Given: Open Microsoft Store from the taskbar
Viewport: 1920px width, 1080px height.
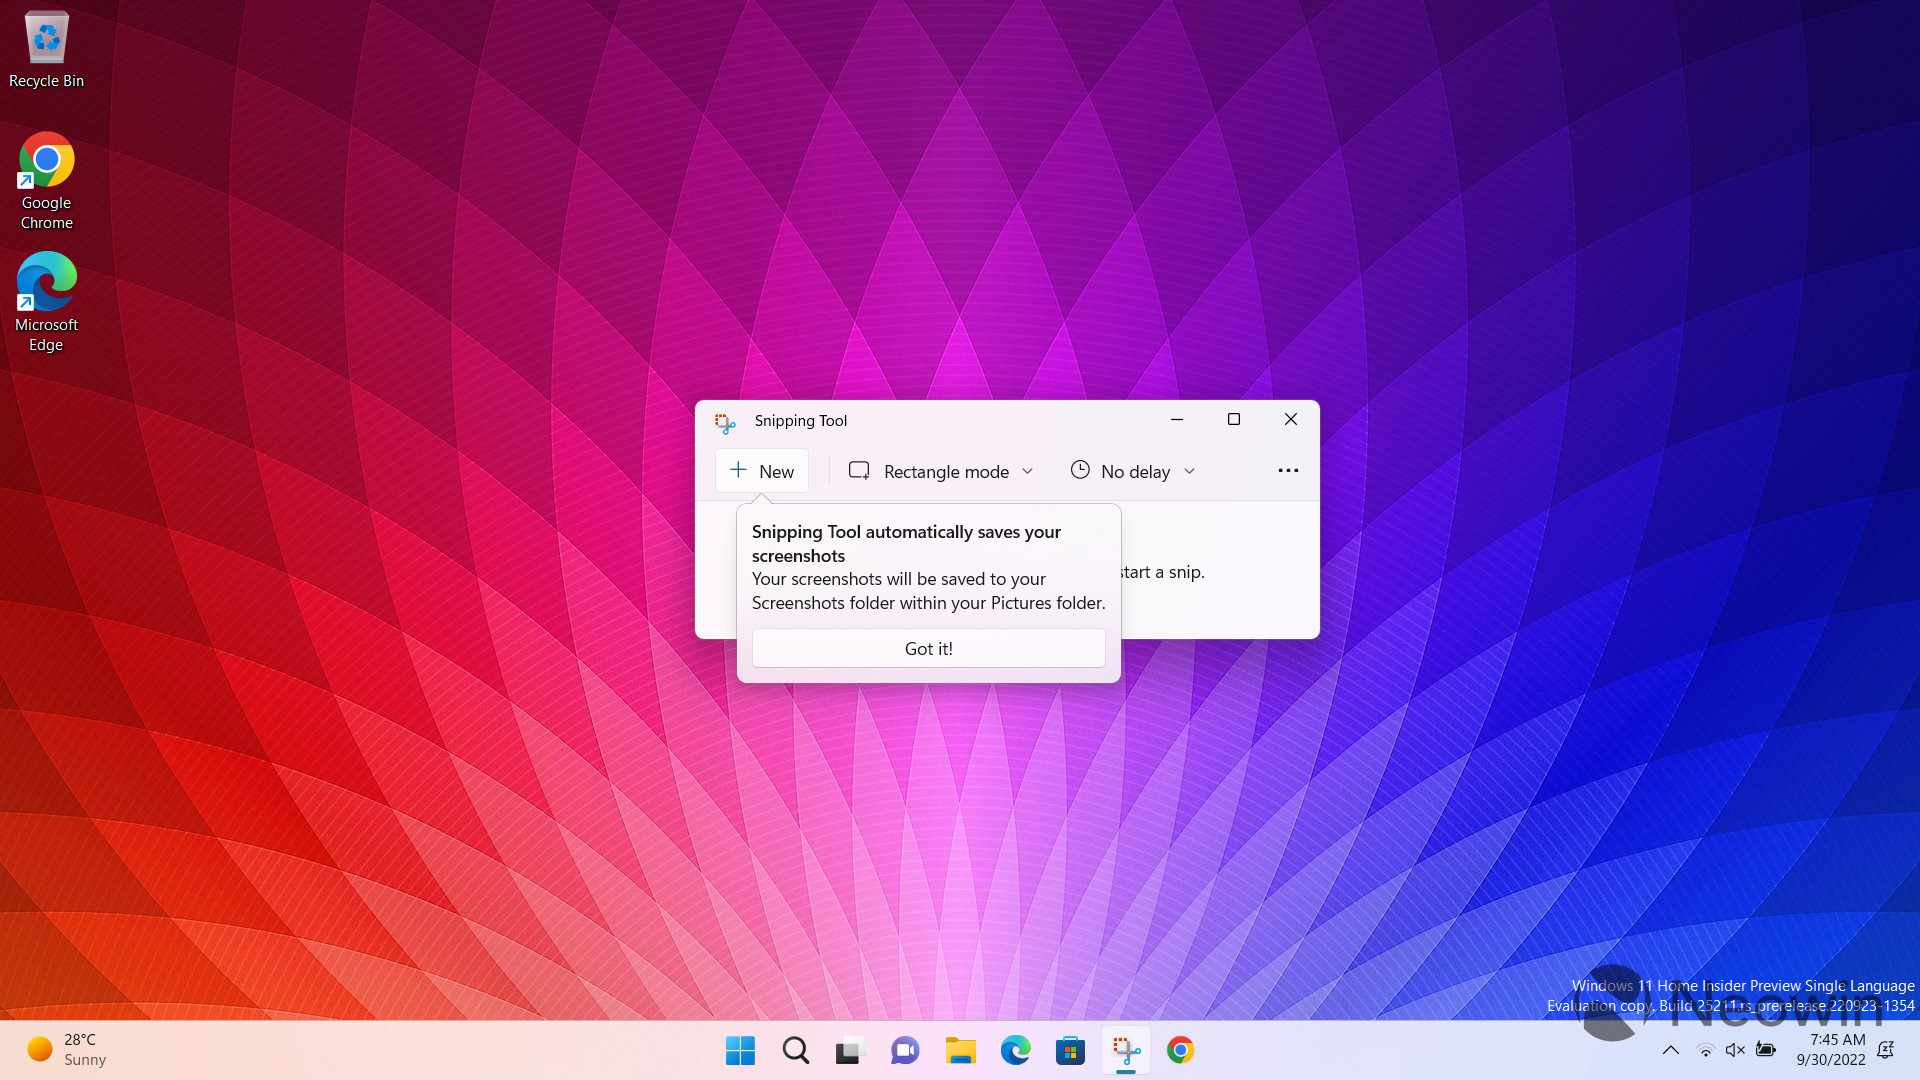Looking at the screenshot, I should click(x=1070, y=1050).
